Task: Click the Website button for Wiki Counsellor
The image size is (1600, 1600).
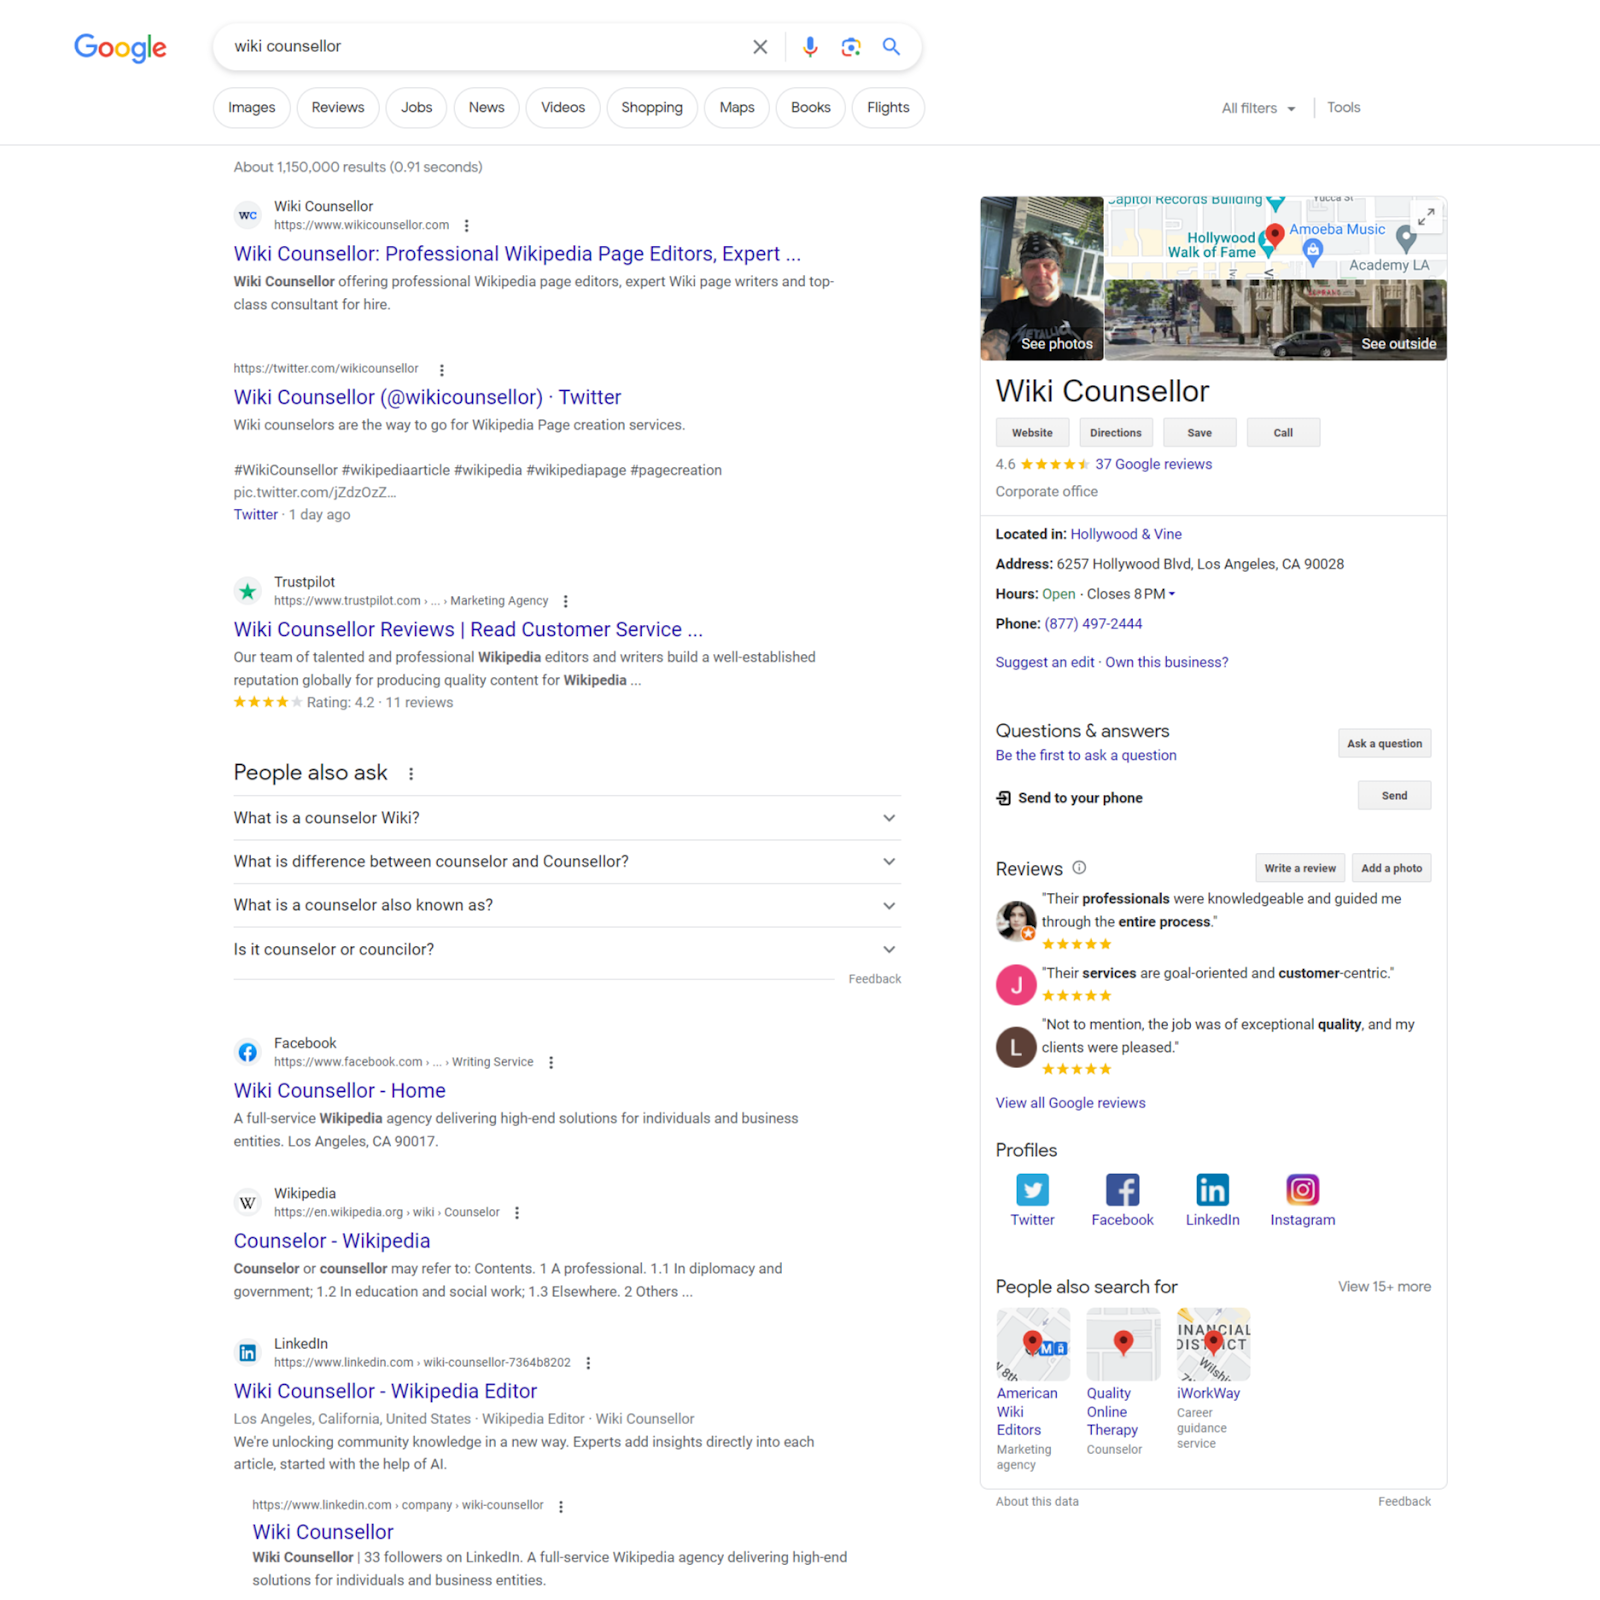Action: (x=1032, y=433)
